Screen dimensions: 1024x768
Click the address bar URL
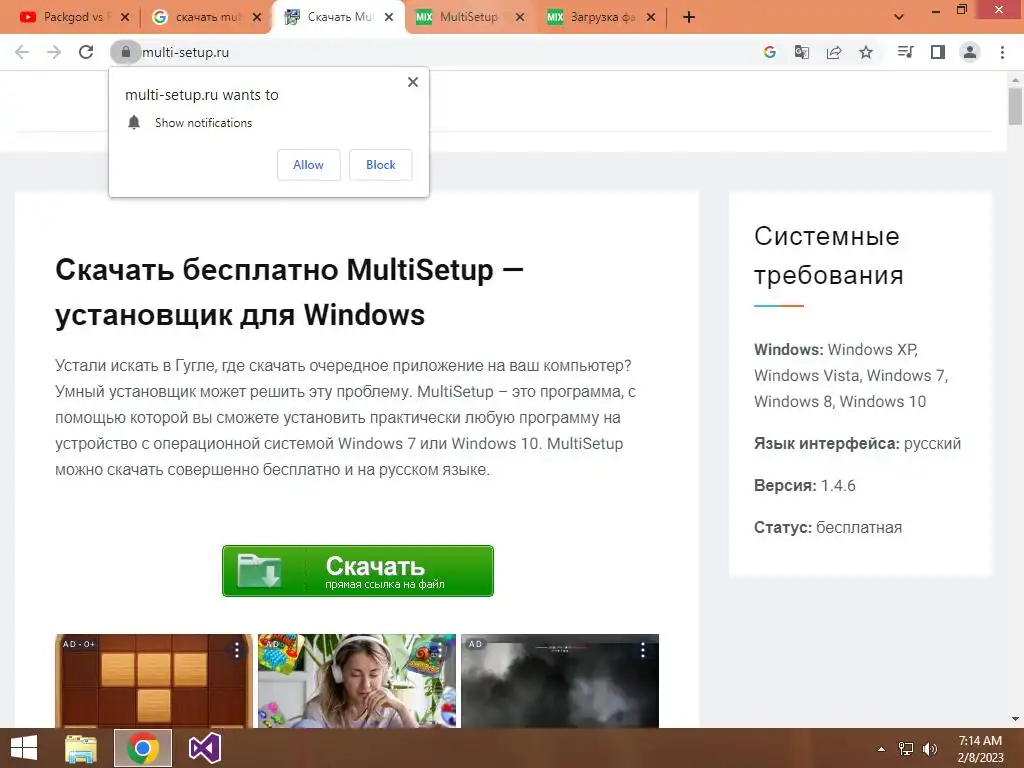(x=185, y=52)
